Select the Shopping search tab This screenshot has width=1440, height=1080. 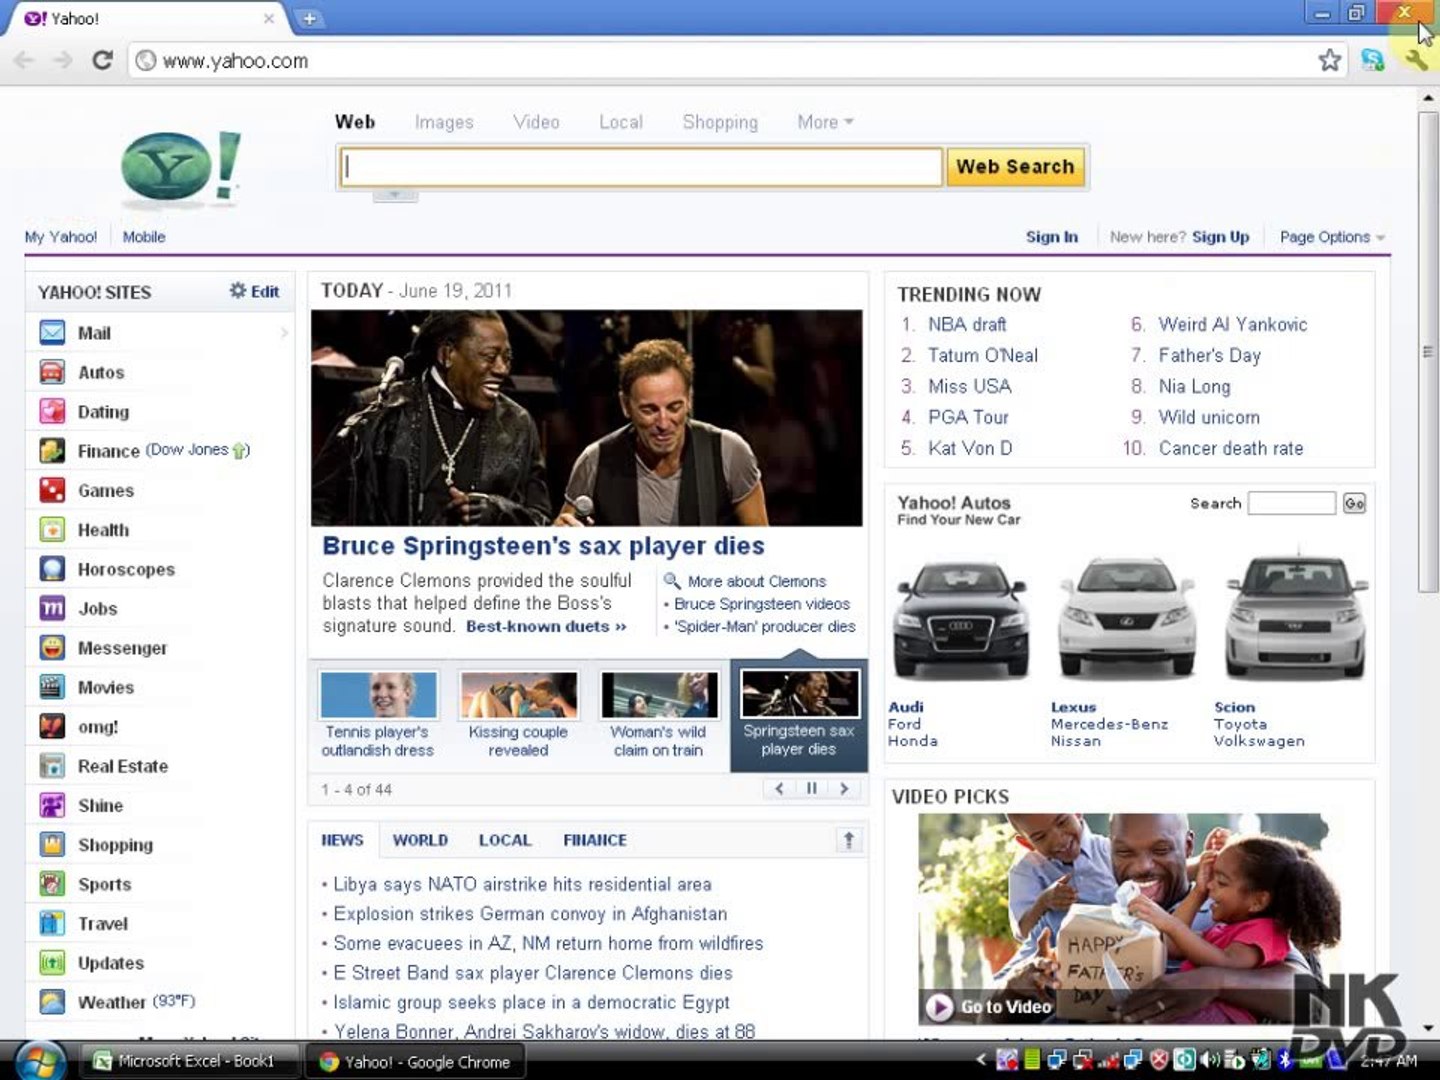[720, 122]
